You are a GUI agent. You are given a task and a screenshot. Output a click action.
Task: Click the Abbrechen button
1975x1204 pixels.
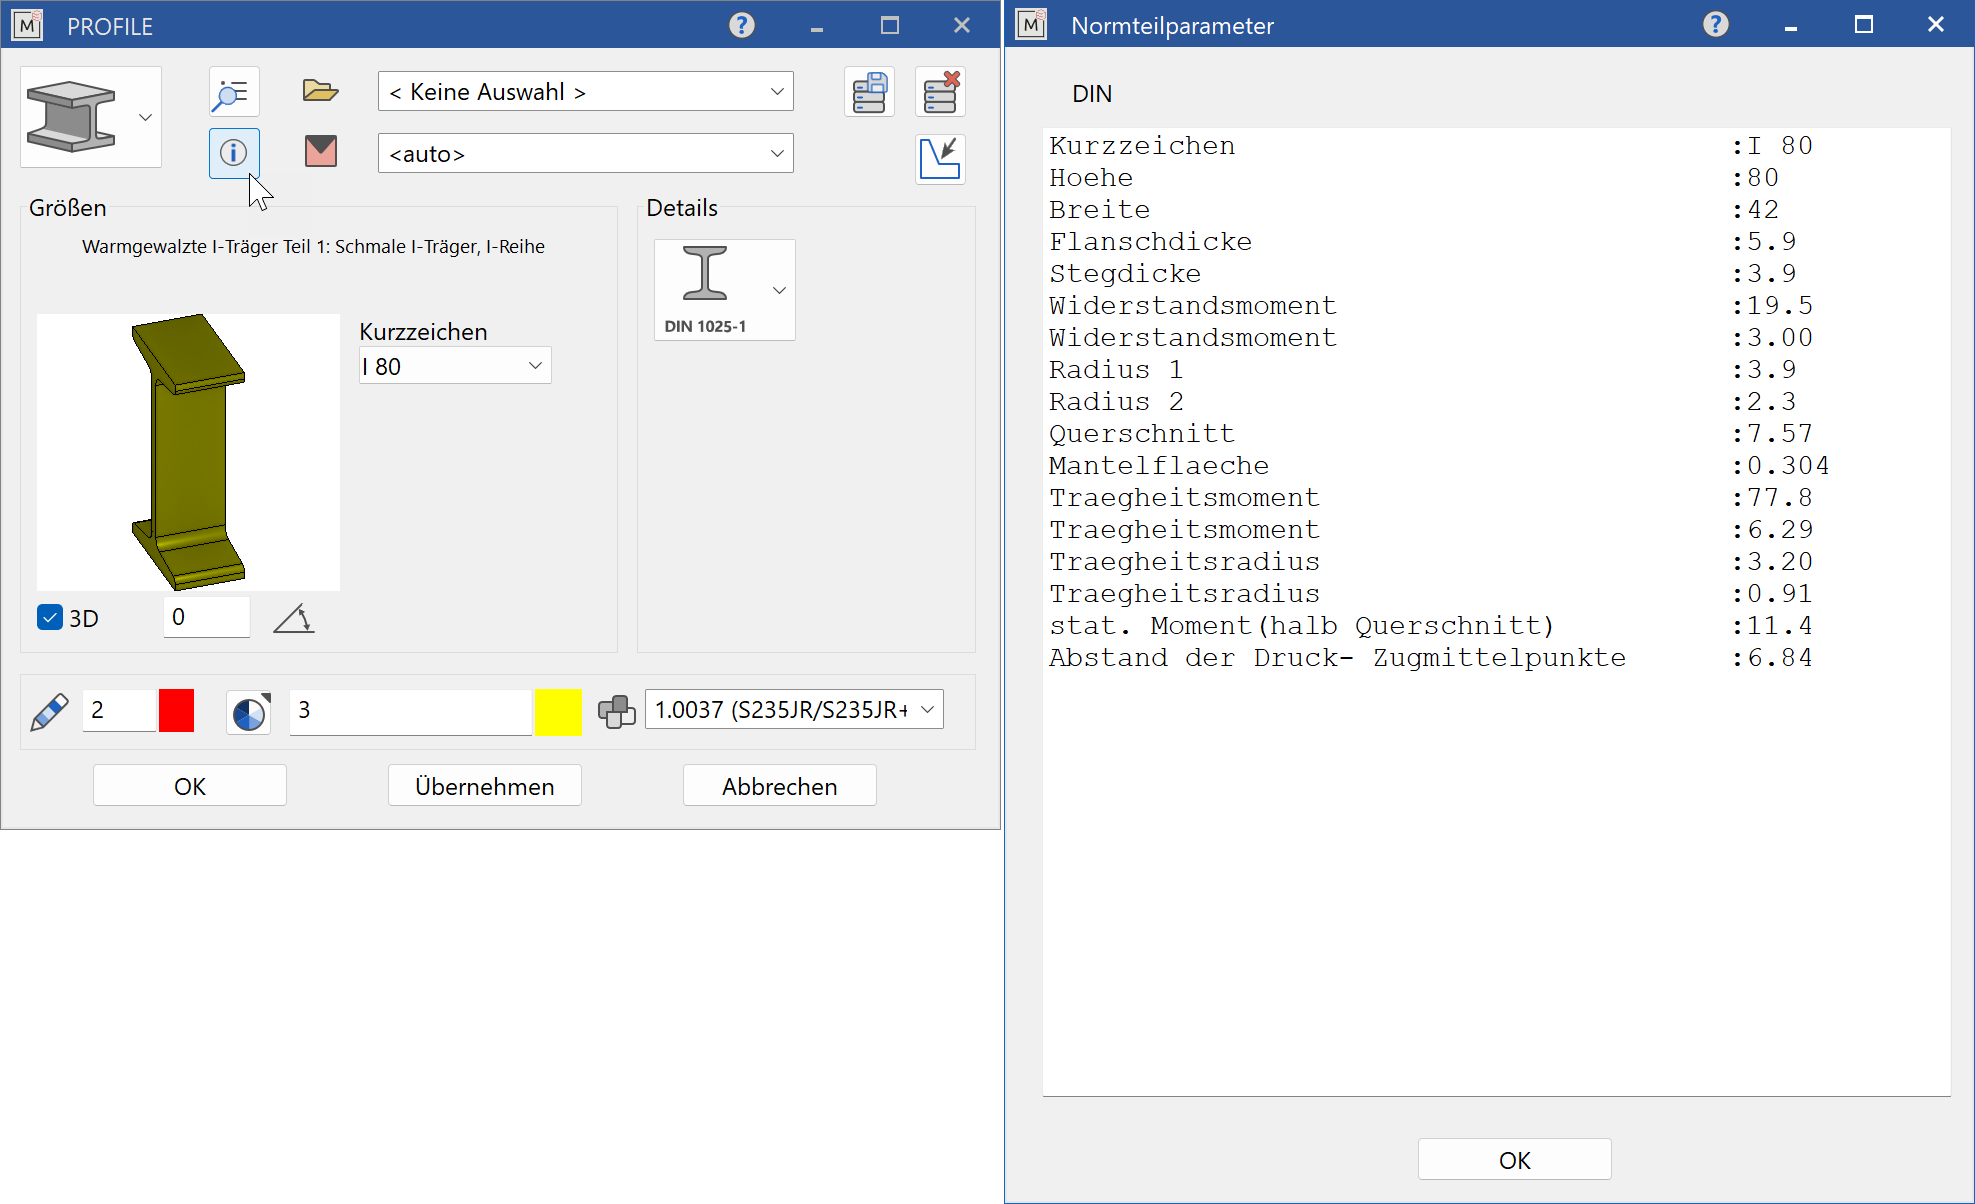(x=780, y=786)
